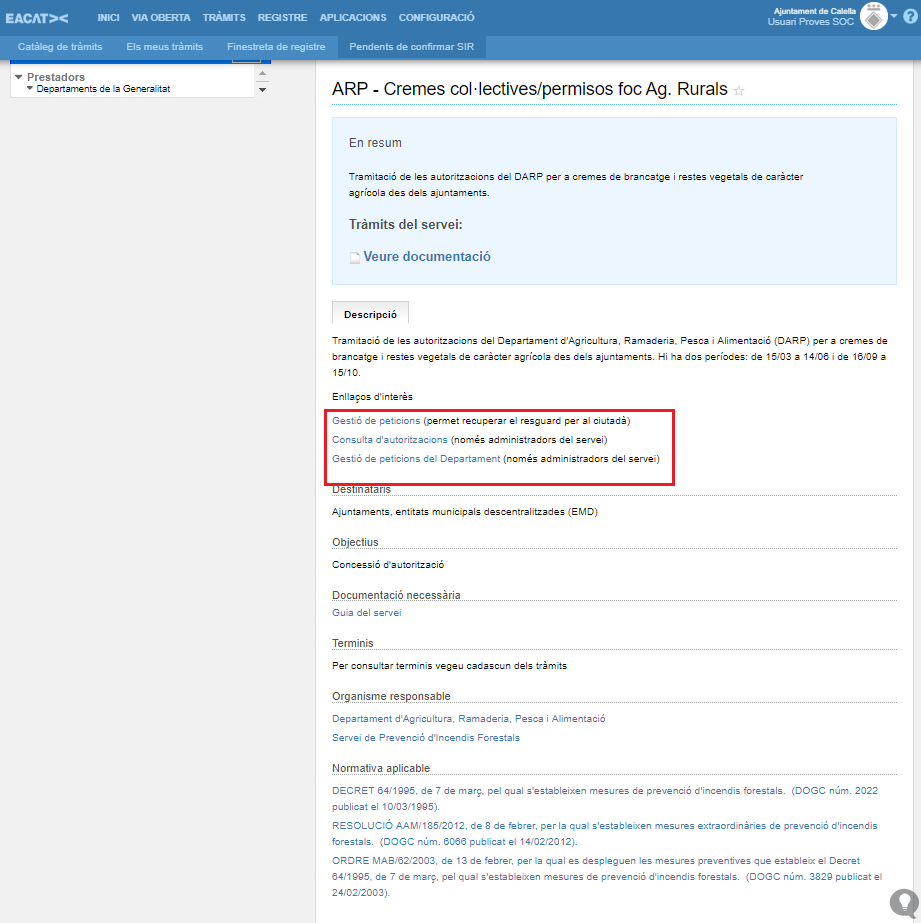Go to Els meus tràmits tab

tap(164, 47)
